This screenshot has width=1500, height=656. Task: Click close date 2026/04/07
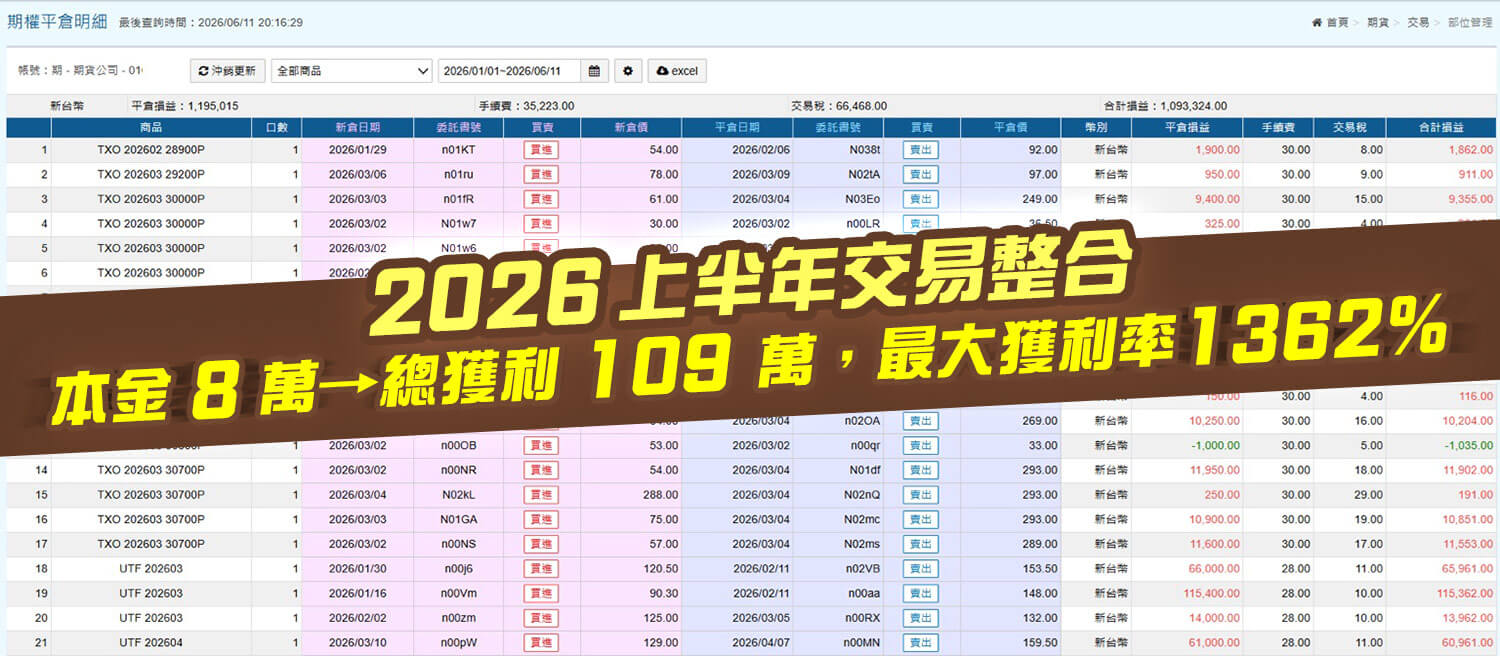pyautogui.click(x=761, y=643)
